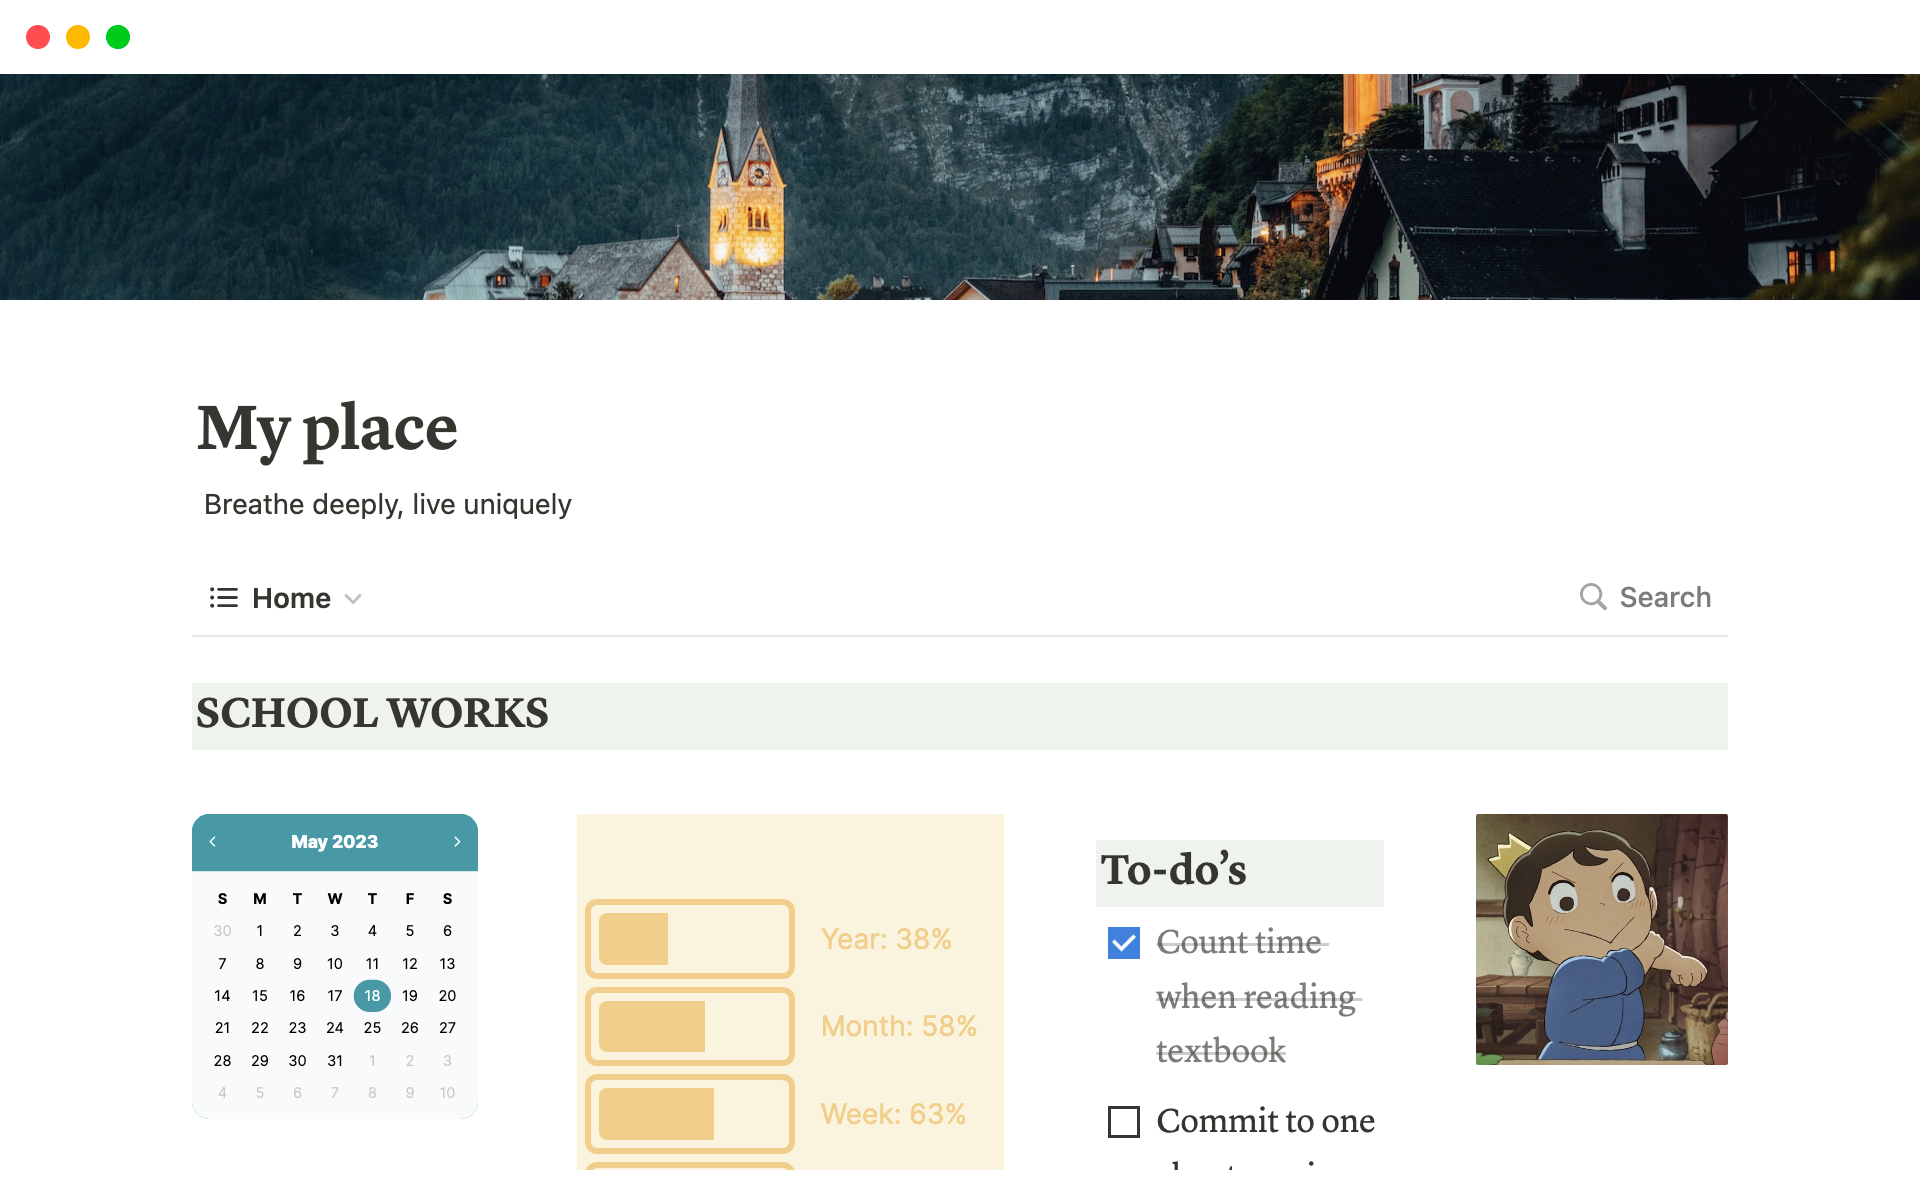Screen dimensions: 1920x1200
Task: Click the red traffic light button
Action: [x=37, y=36]
